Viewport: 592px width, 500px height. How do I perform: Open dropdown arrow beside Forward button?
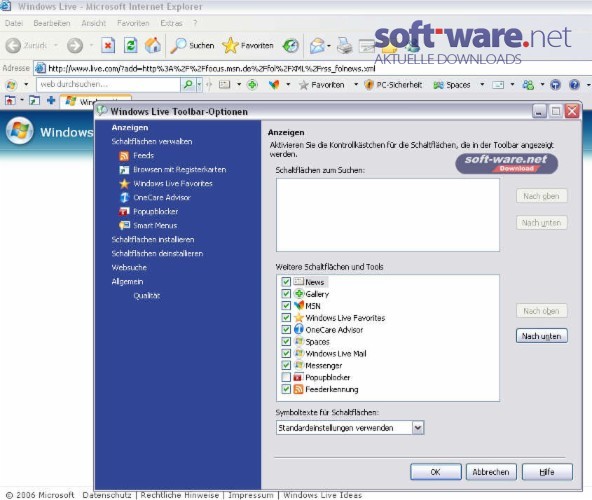(x=91, y=46)
